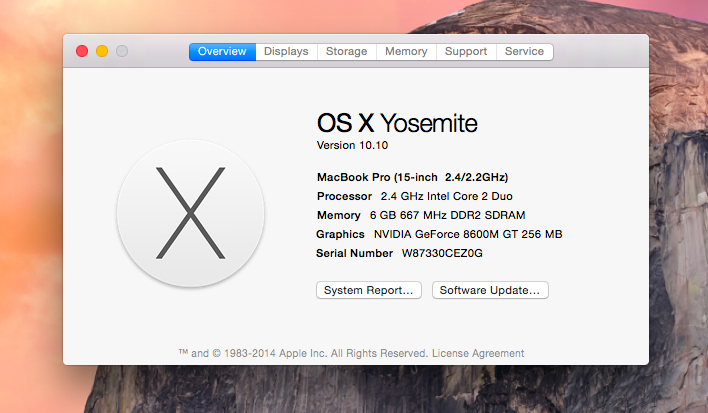Switch to the Memory tab
Image resolution: width=708 pixels, height=413 pixels.
click(x=406, y=51)
